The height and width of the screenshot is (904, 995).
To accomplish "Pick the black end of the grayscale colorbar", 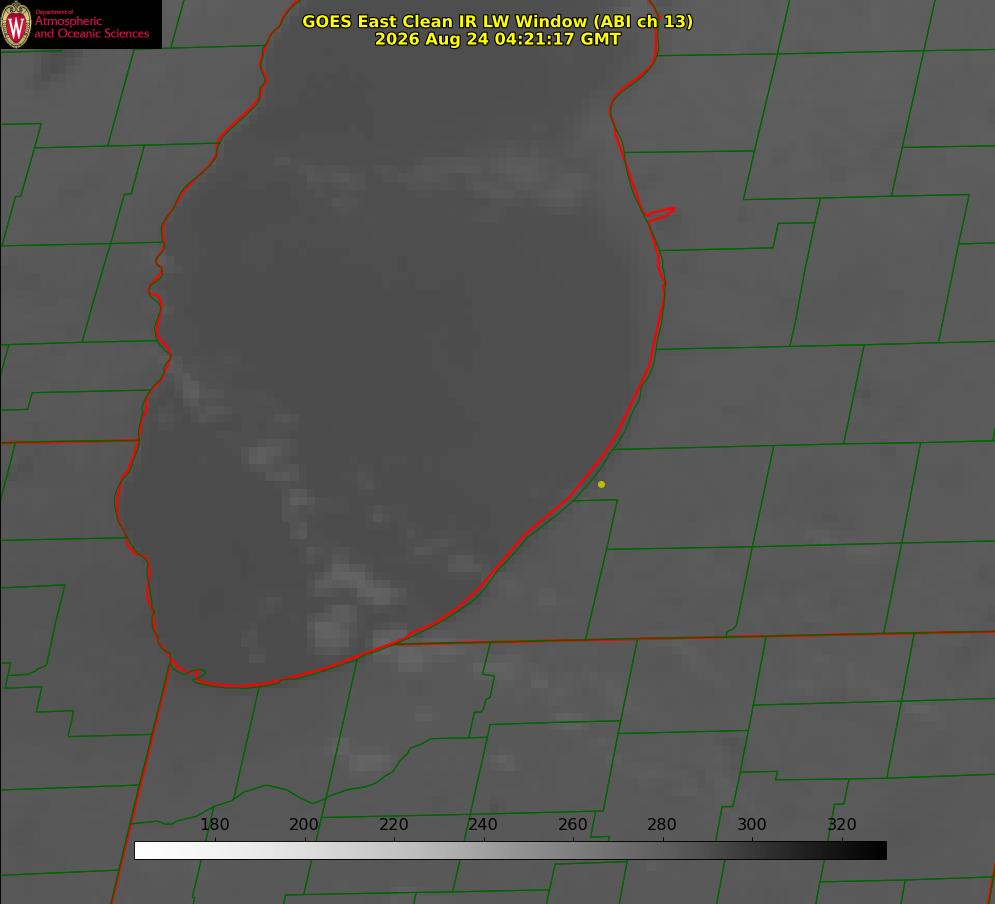I will point(874,850).
